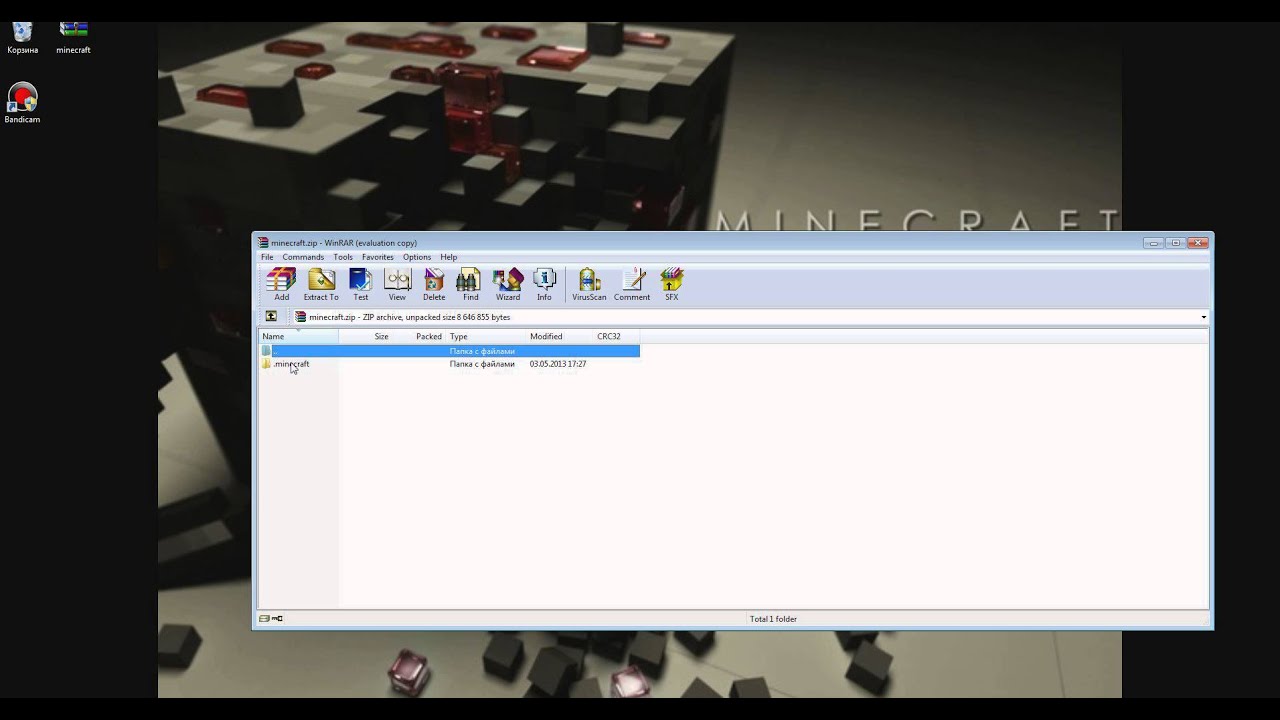This screenshot has height=720, width=1280.
Task: Open the Options menu
Action: (417, 257)
